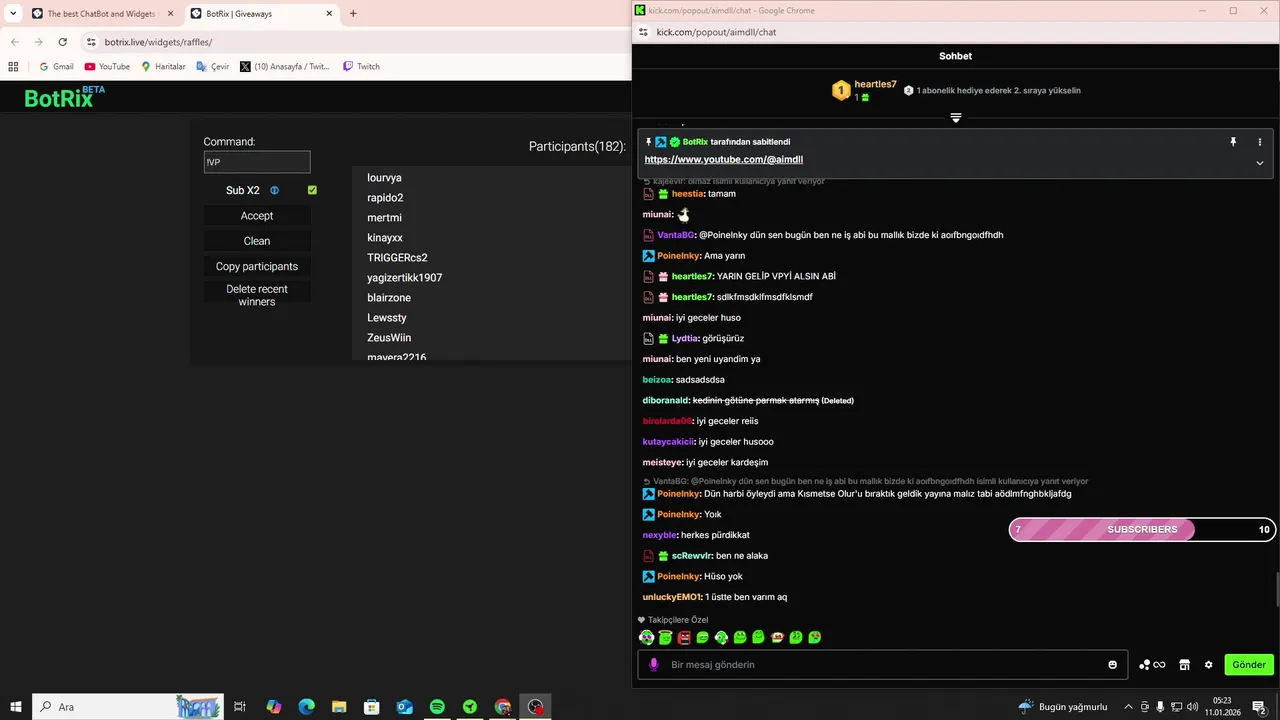Open Outlook from the taskbar
The width and height of the screenshot is (1280, 720).
click(404, 707)
